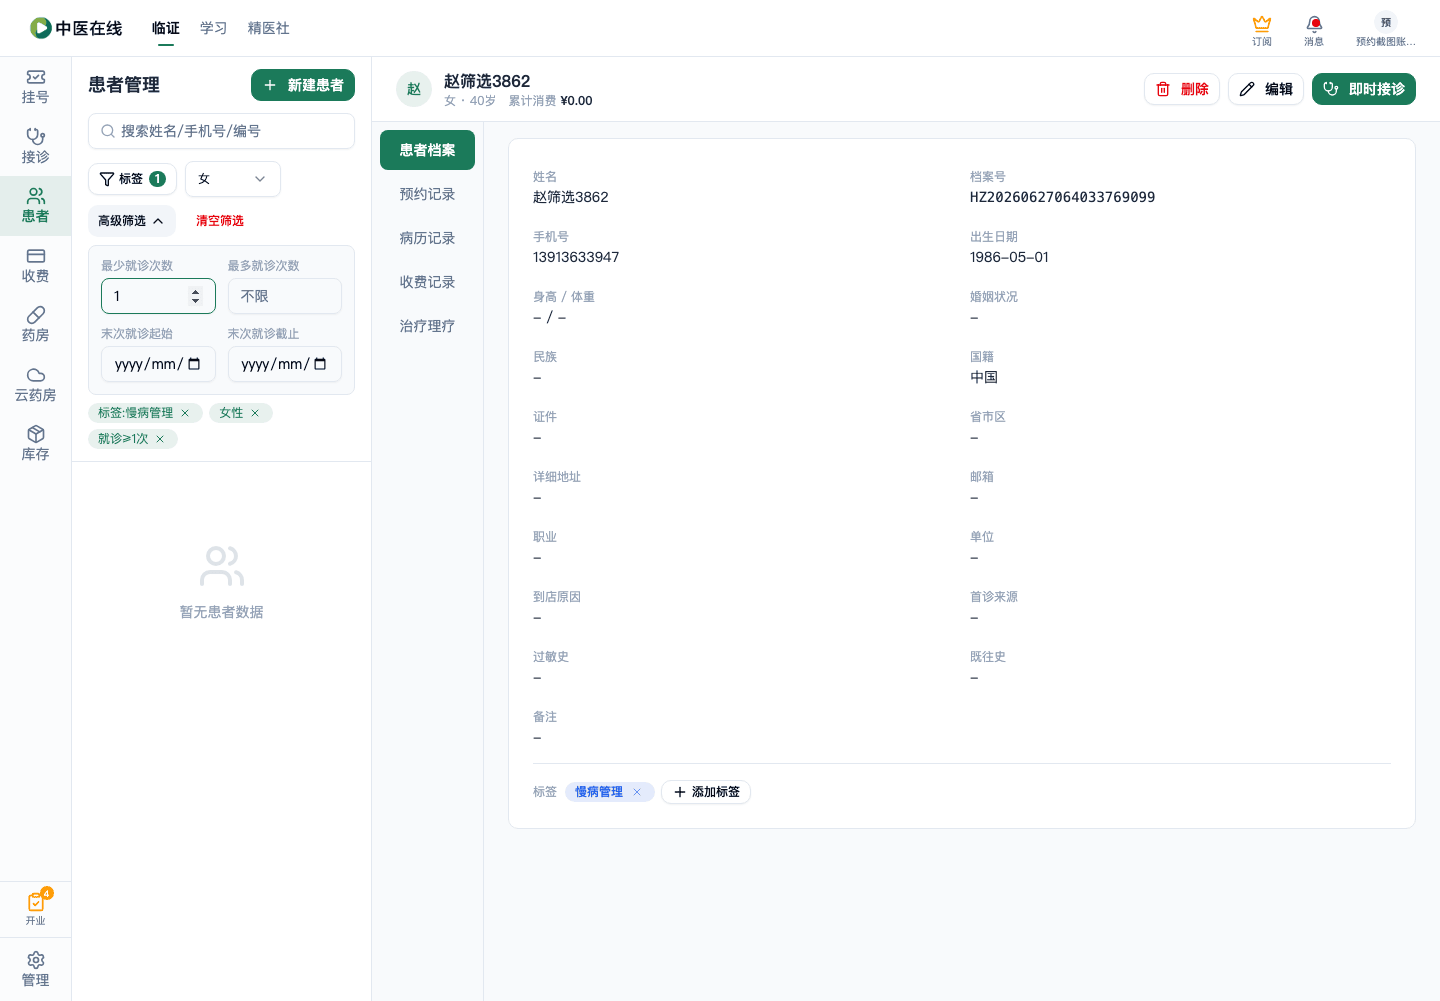Click the 订阅 crown icon
The image size is (1440, 1001).
1262,30
